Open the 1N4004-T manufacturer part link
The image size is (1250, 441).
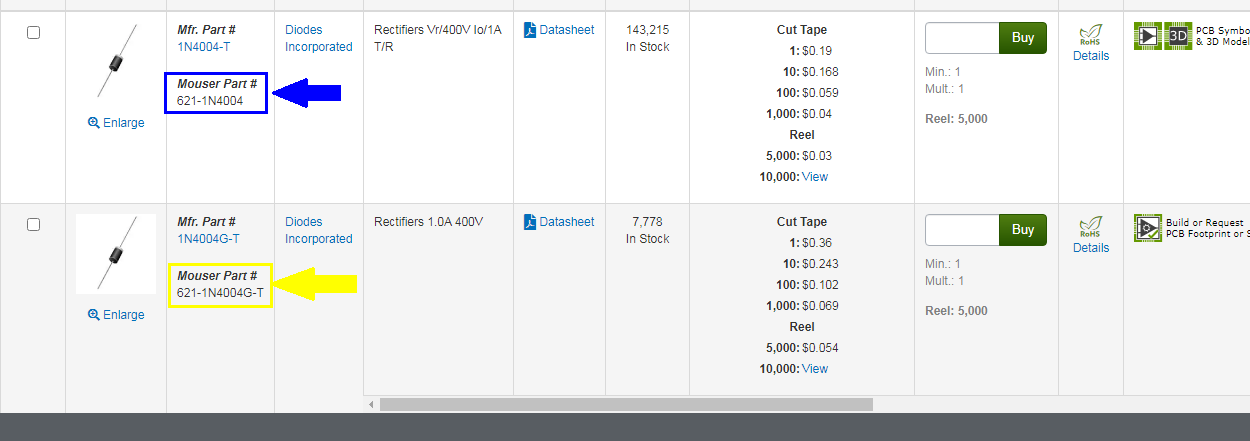[204, 47]
